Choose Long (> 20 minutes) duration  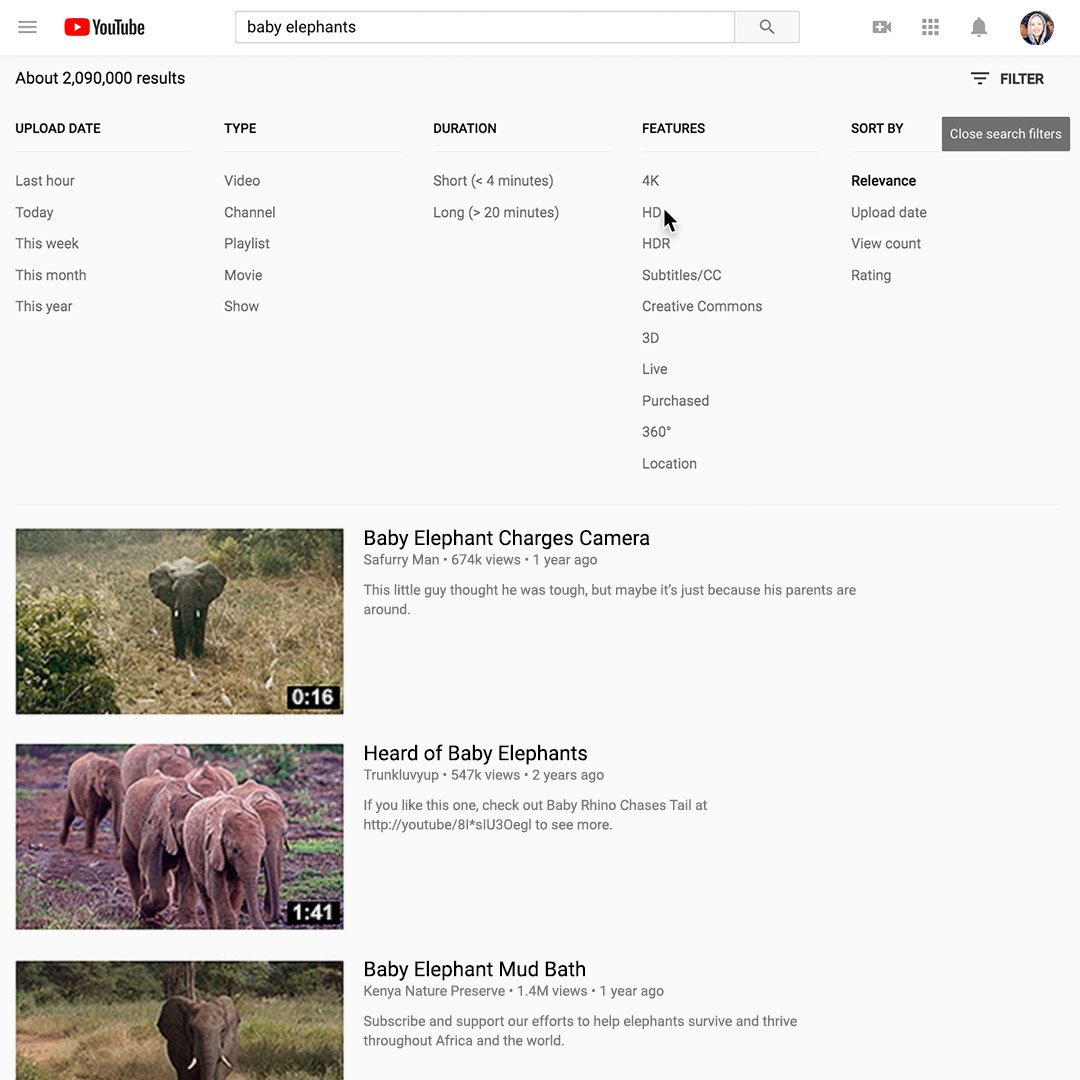click(x=496, y=212)
